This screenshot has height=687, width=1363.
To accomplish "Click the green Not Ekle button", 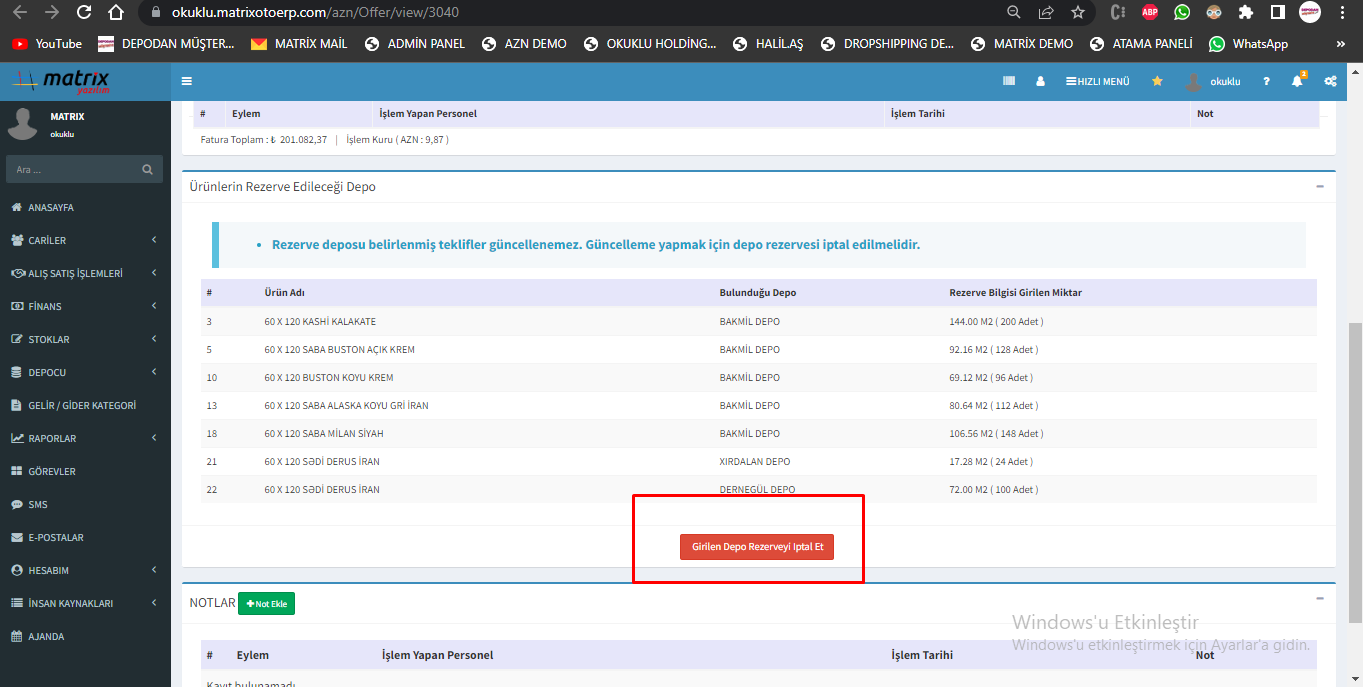I will click(266, 603).
